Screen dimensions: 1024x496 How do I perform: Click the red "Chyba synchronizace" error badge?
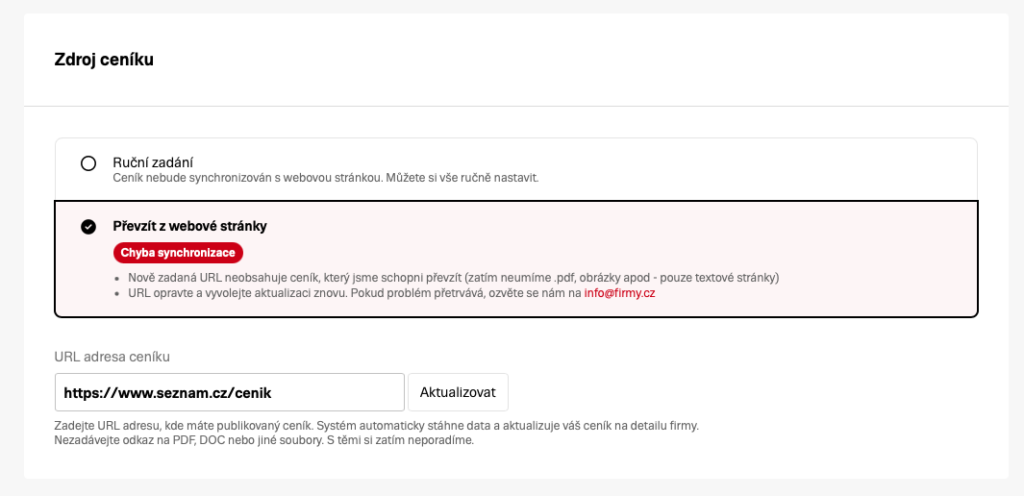[179, 252]
